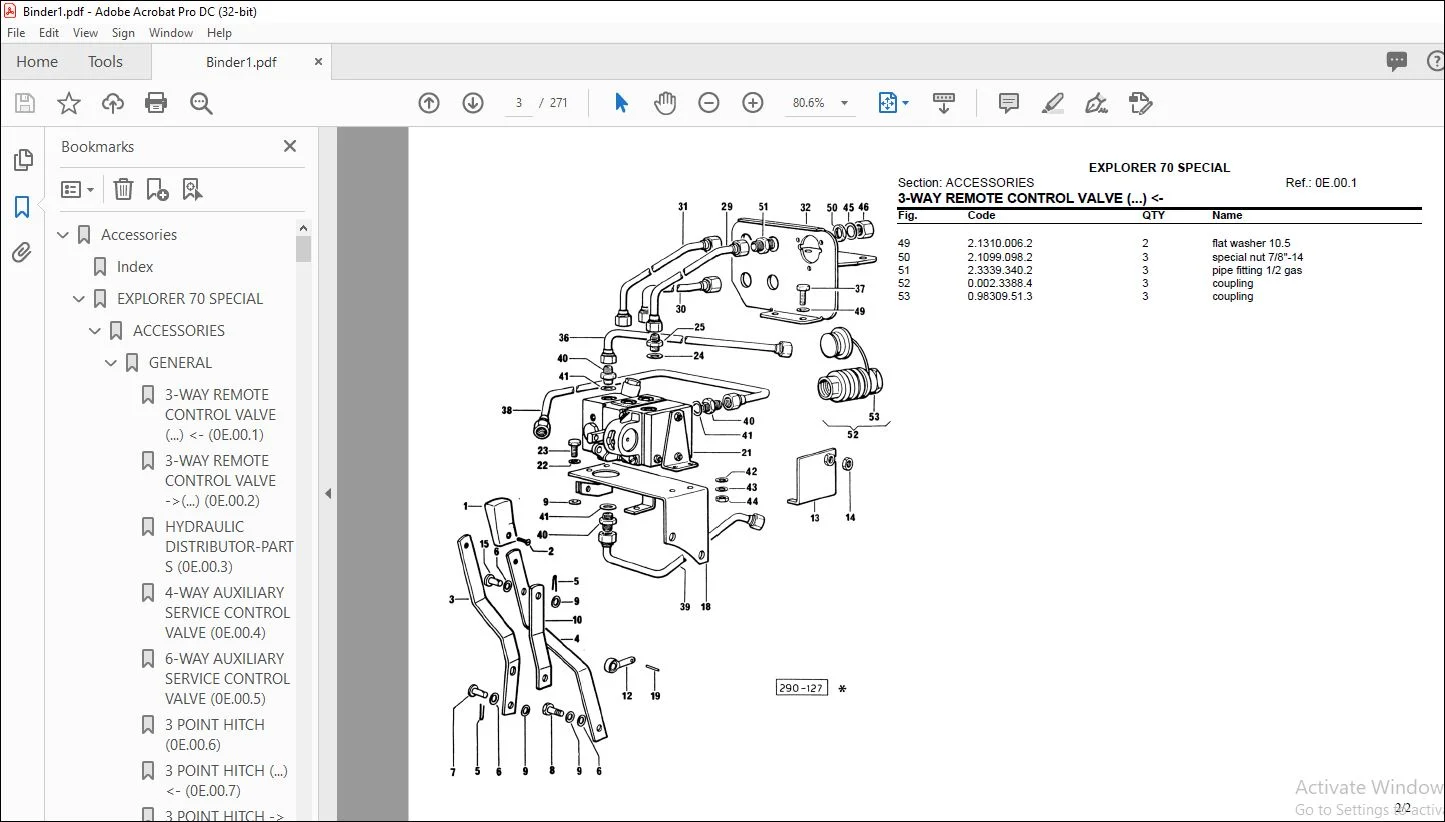Go to previous page with up arrow
1445x822 pixels.
[429, 103]
